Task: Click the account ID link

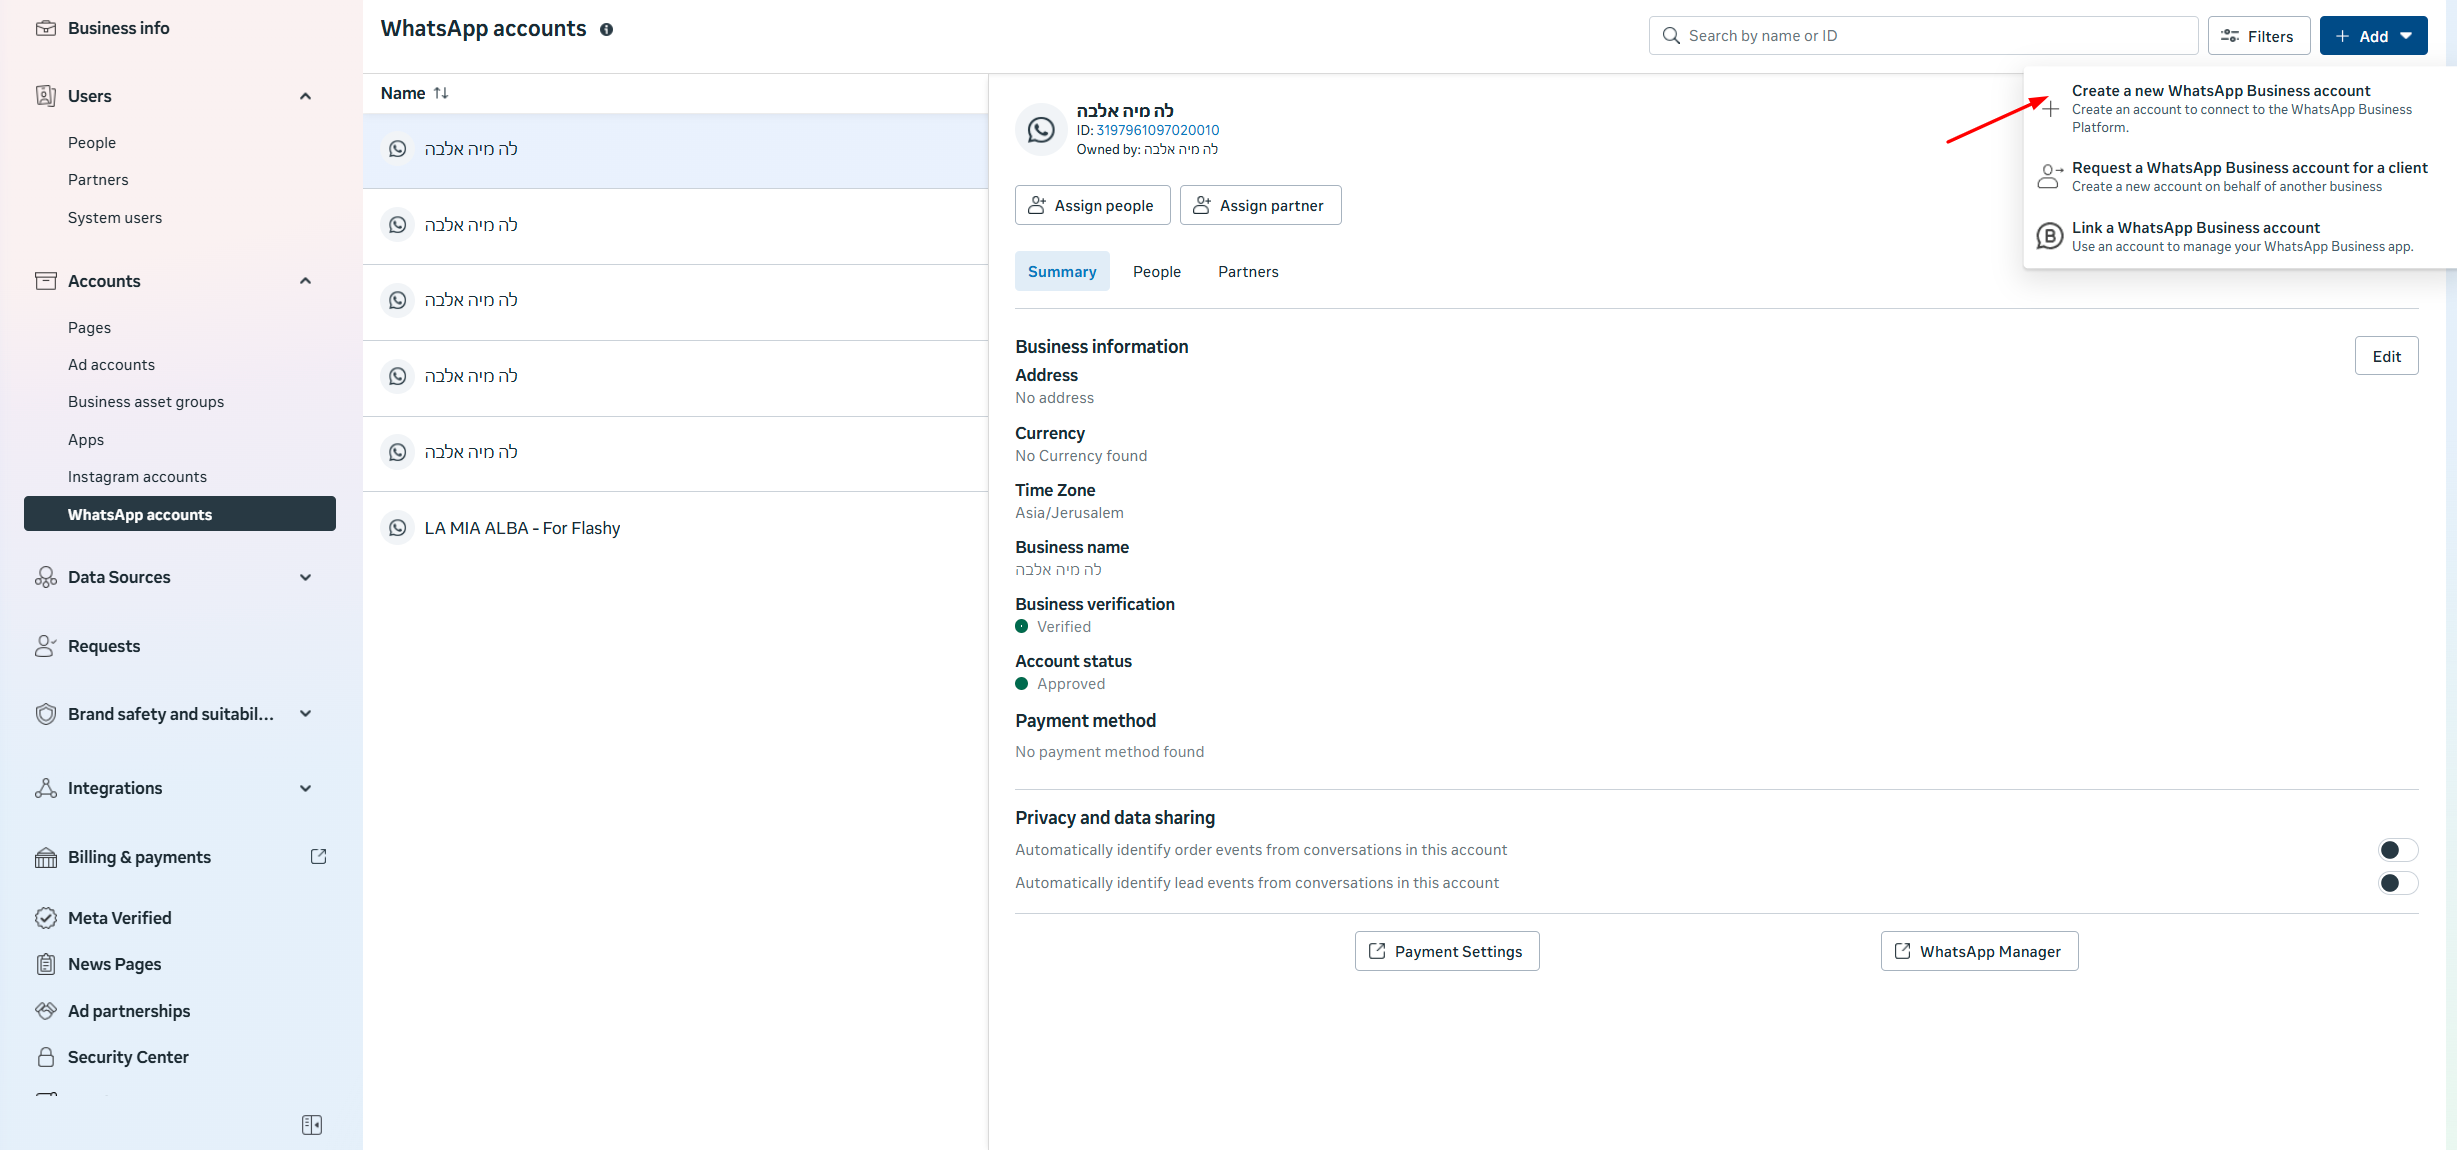Action: 1157,130
